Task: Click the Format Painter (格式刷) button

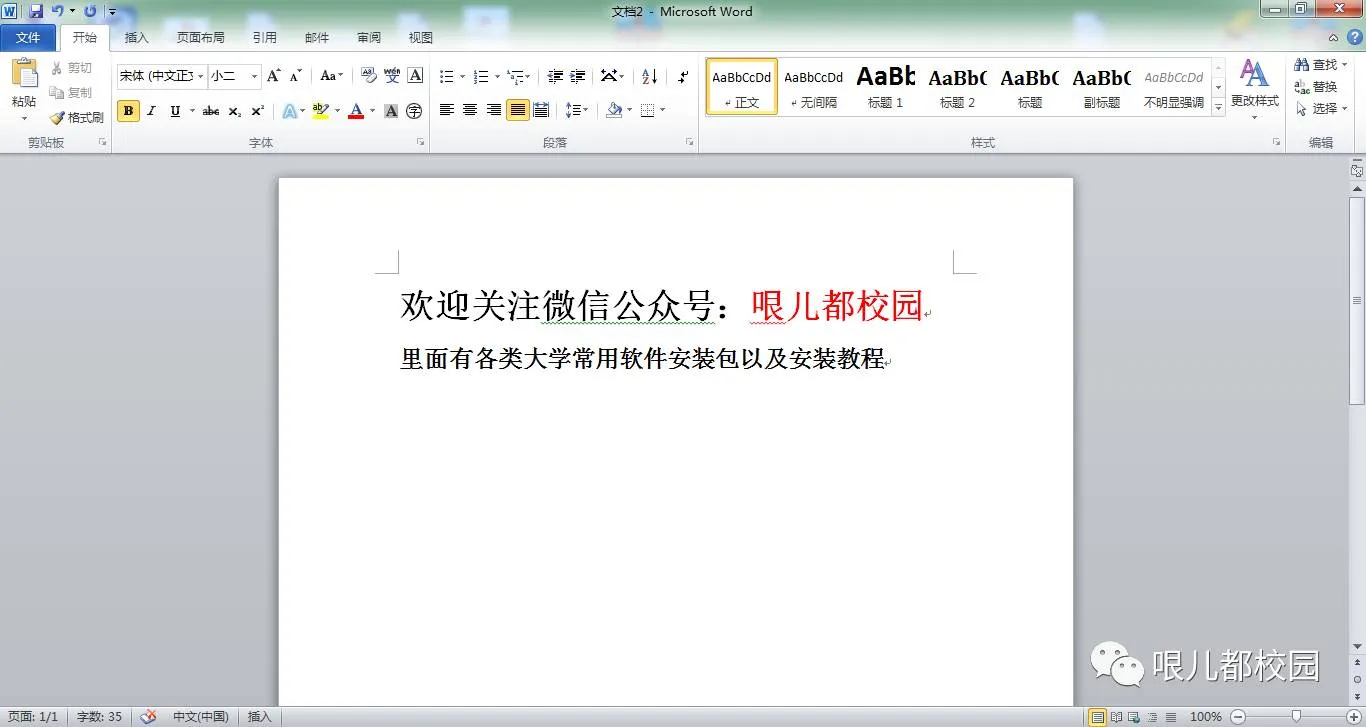Action: point(76,117)
